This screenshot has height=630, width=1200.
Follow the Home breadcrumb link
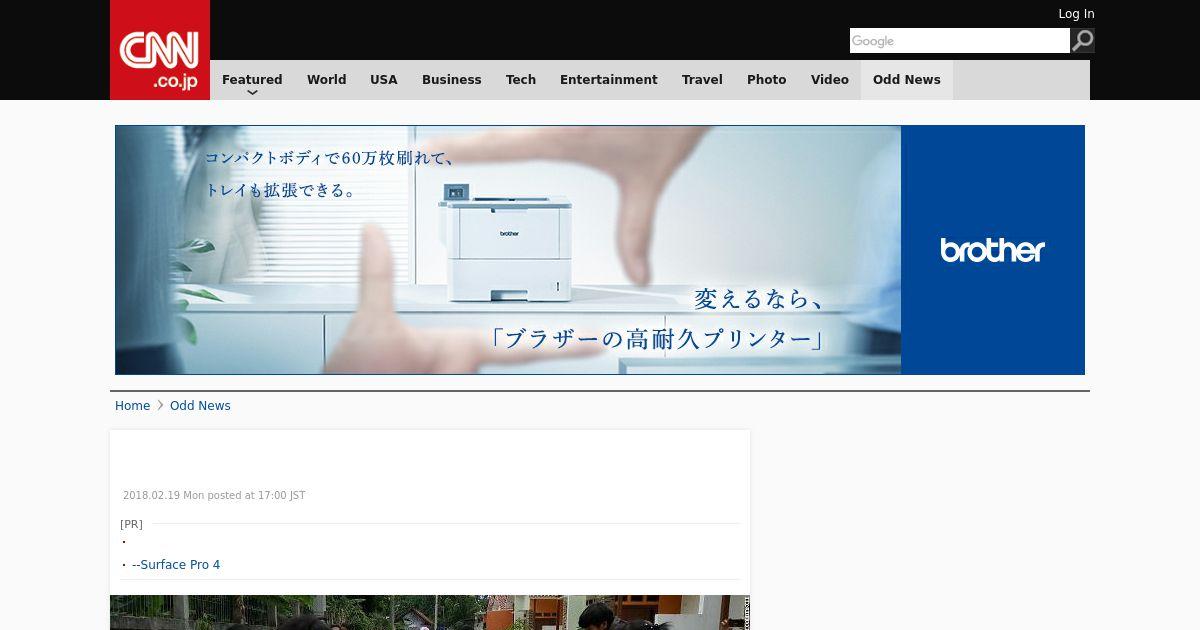132,405
